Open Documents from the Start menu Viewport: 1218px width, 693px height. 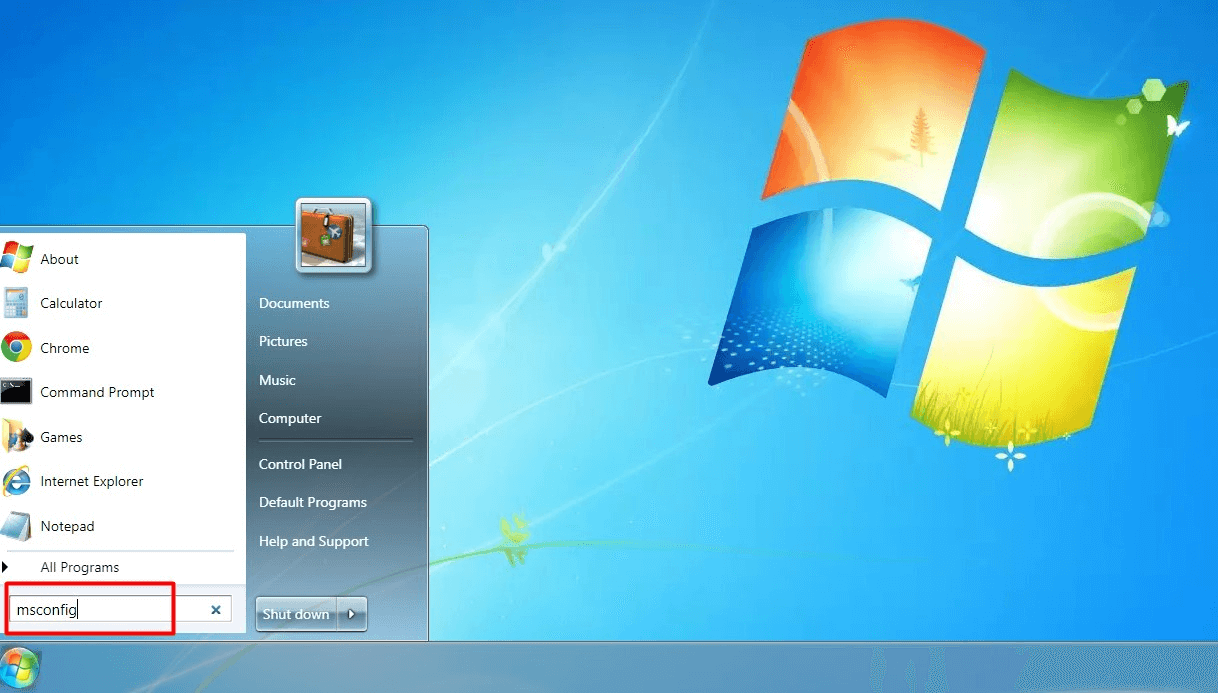pos(294,303)
